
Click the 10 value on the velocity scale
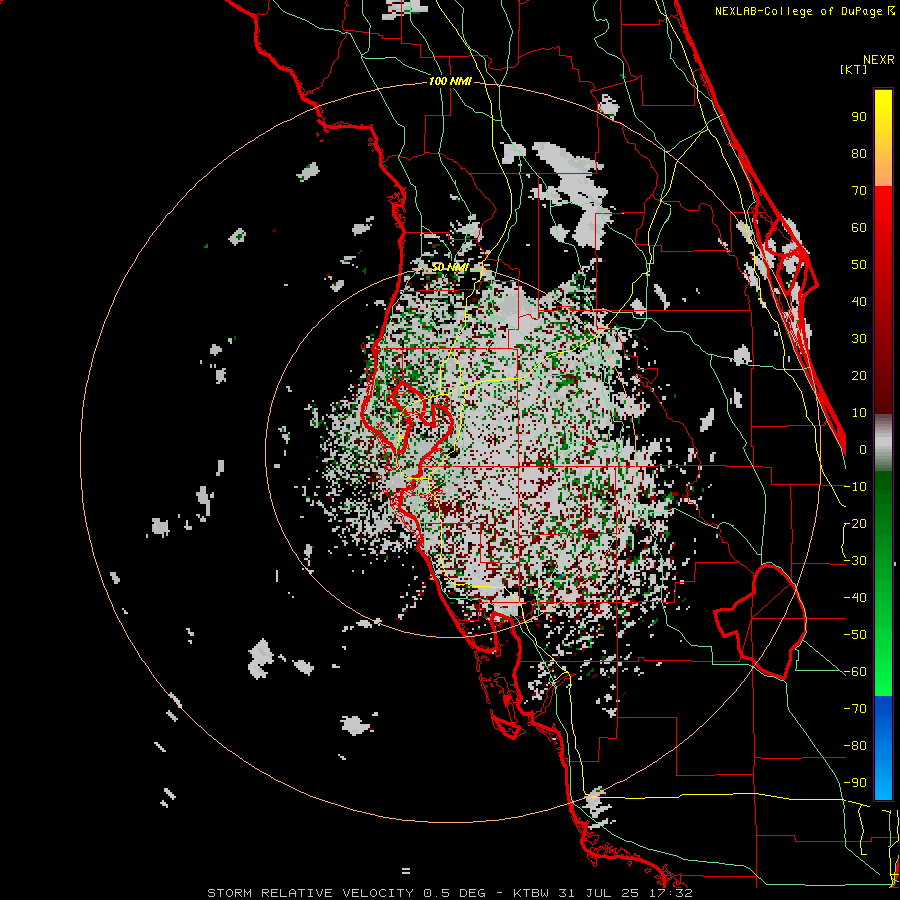859,413
